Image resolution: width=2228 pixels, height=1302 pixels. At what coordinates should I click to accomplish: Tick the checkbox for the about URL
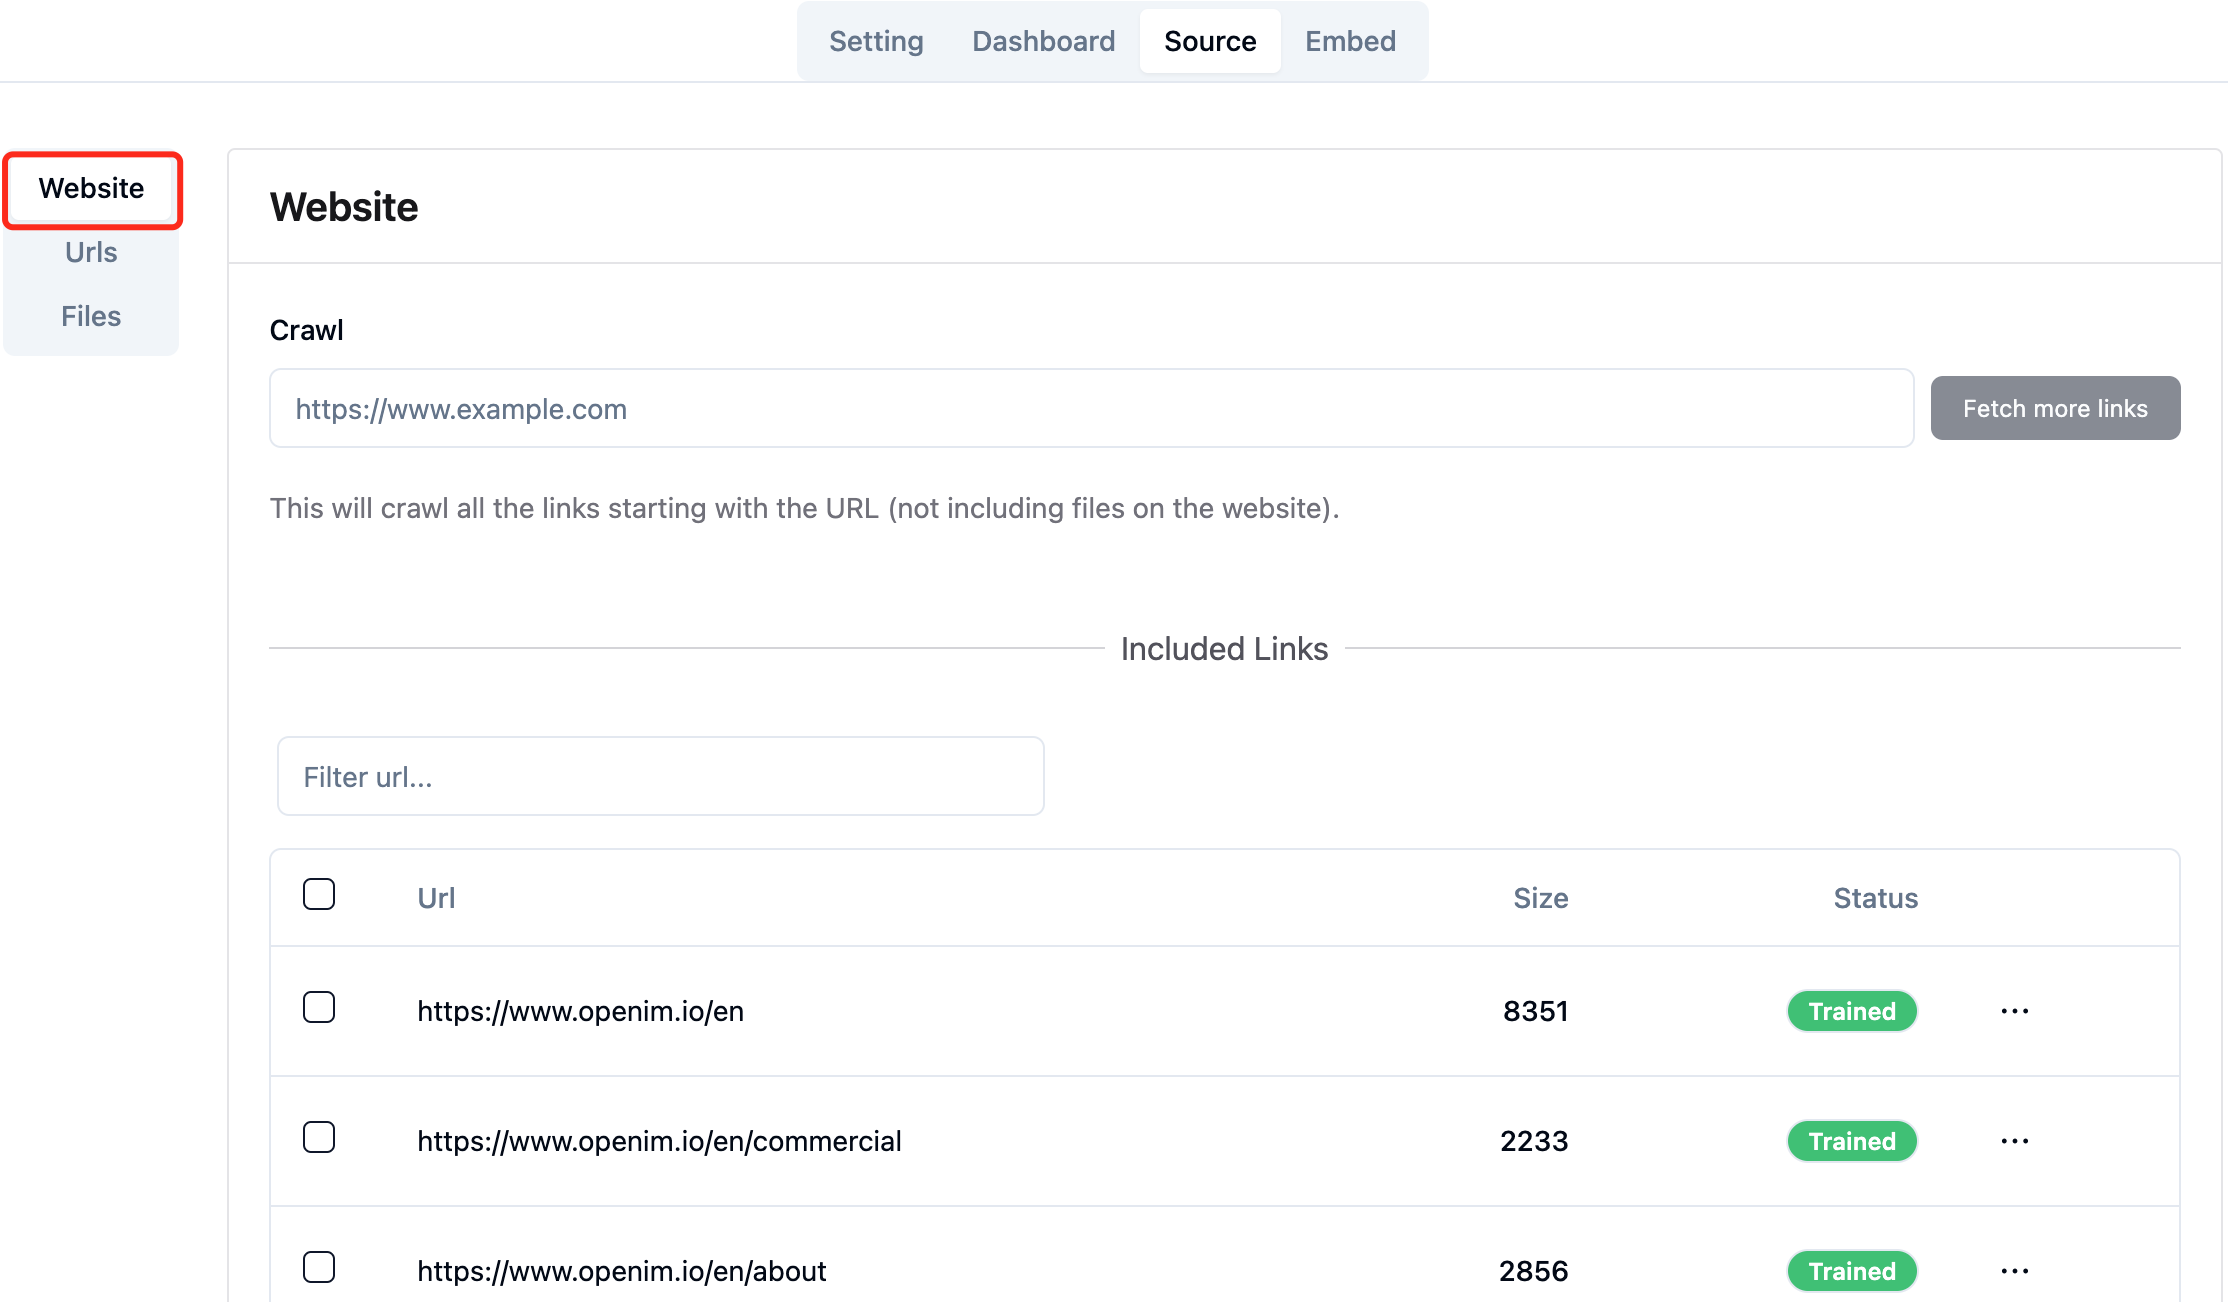319,1267
